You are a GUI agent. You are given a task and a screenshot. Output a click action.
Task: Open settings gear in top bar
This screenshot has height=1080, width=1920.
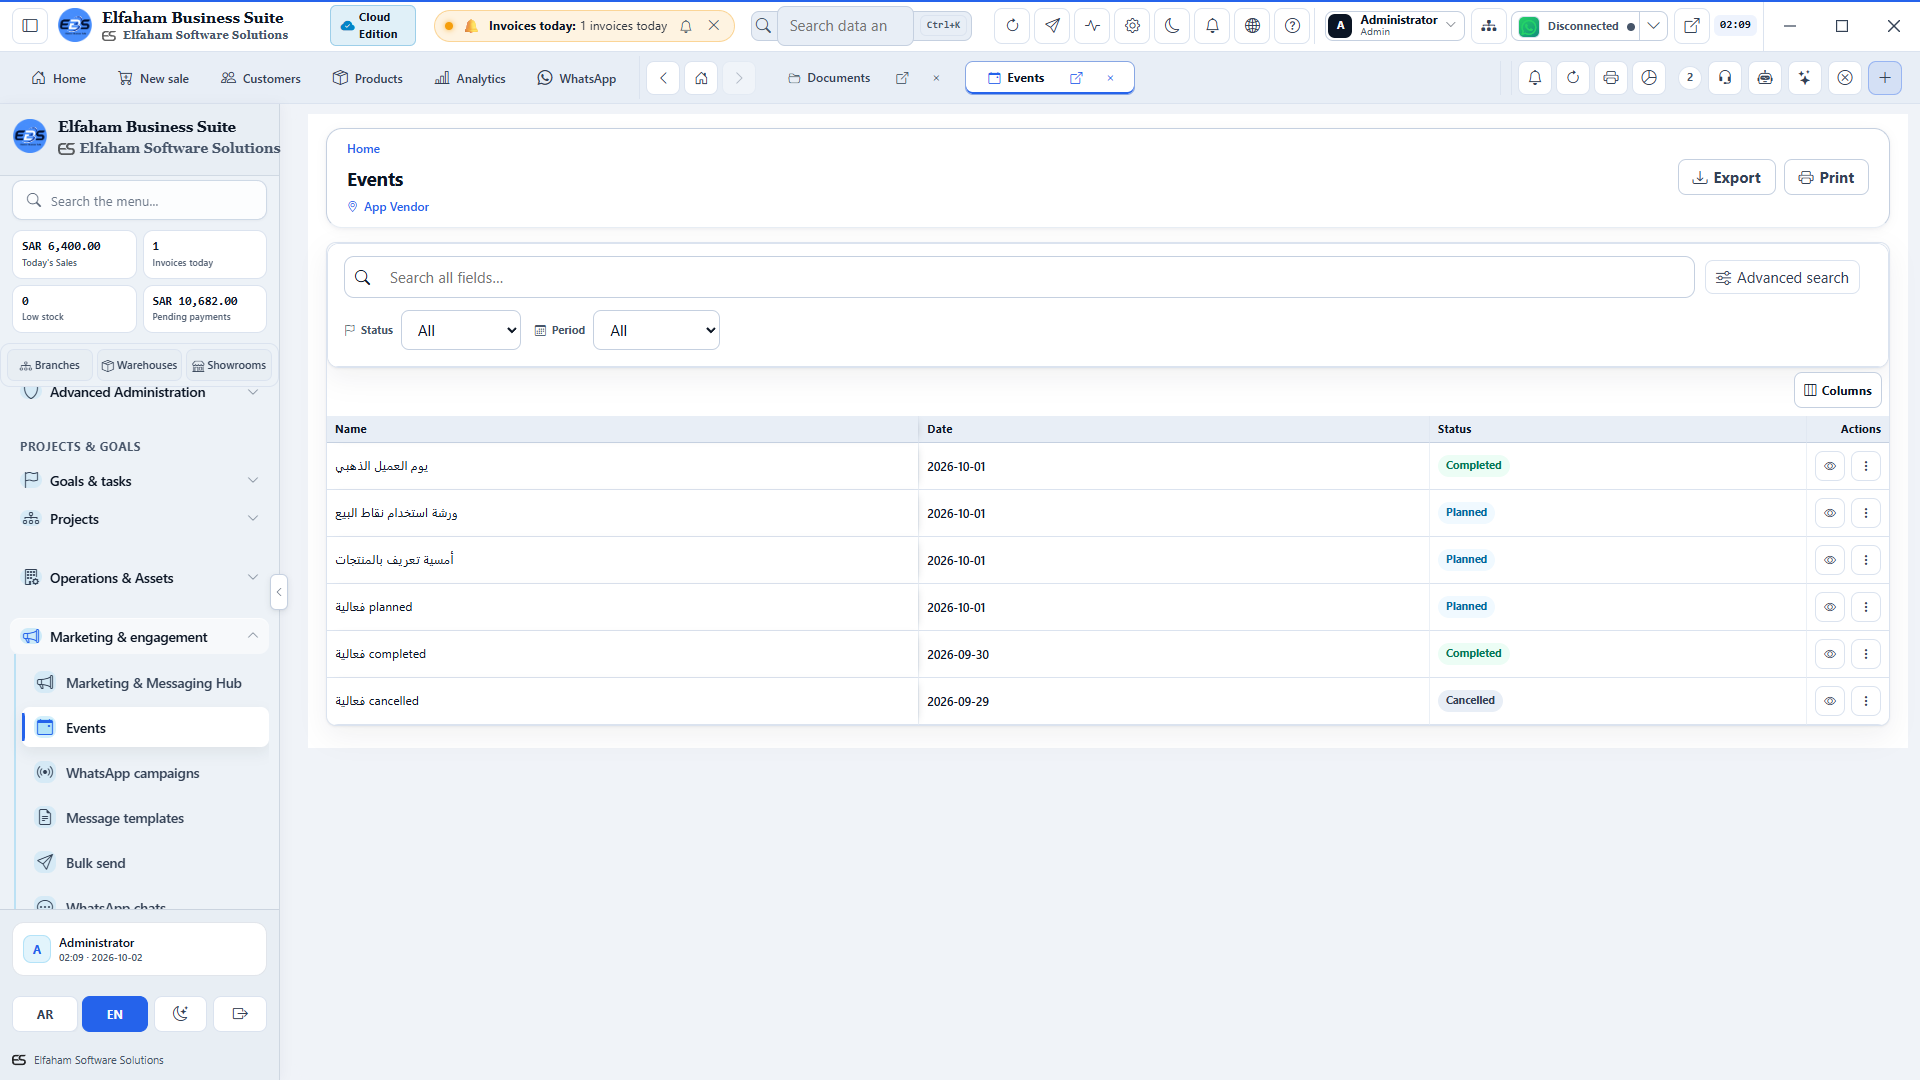click(1132, 26)
